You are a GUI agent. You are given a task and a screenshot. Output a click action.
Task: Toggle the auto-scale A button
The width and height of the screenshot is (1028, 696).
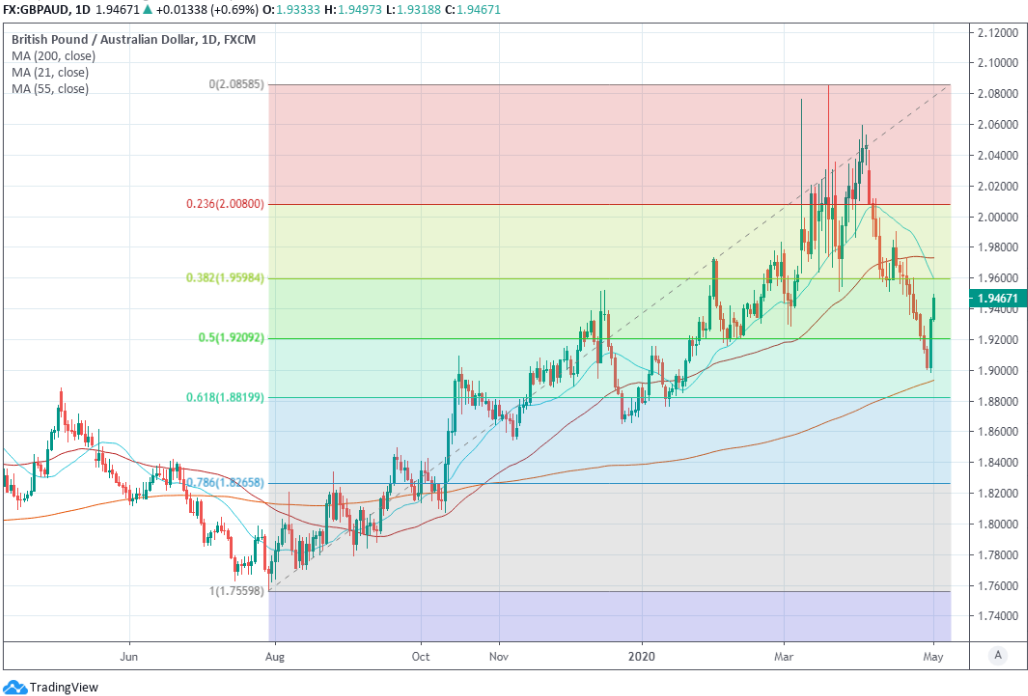point(996,655)
